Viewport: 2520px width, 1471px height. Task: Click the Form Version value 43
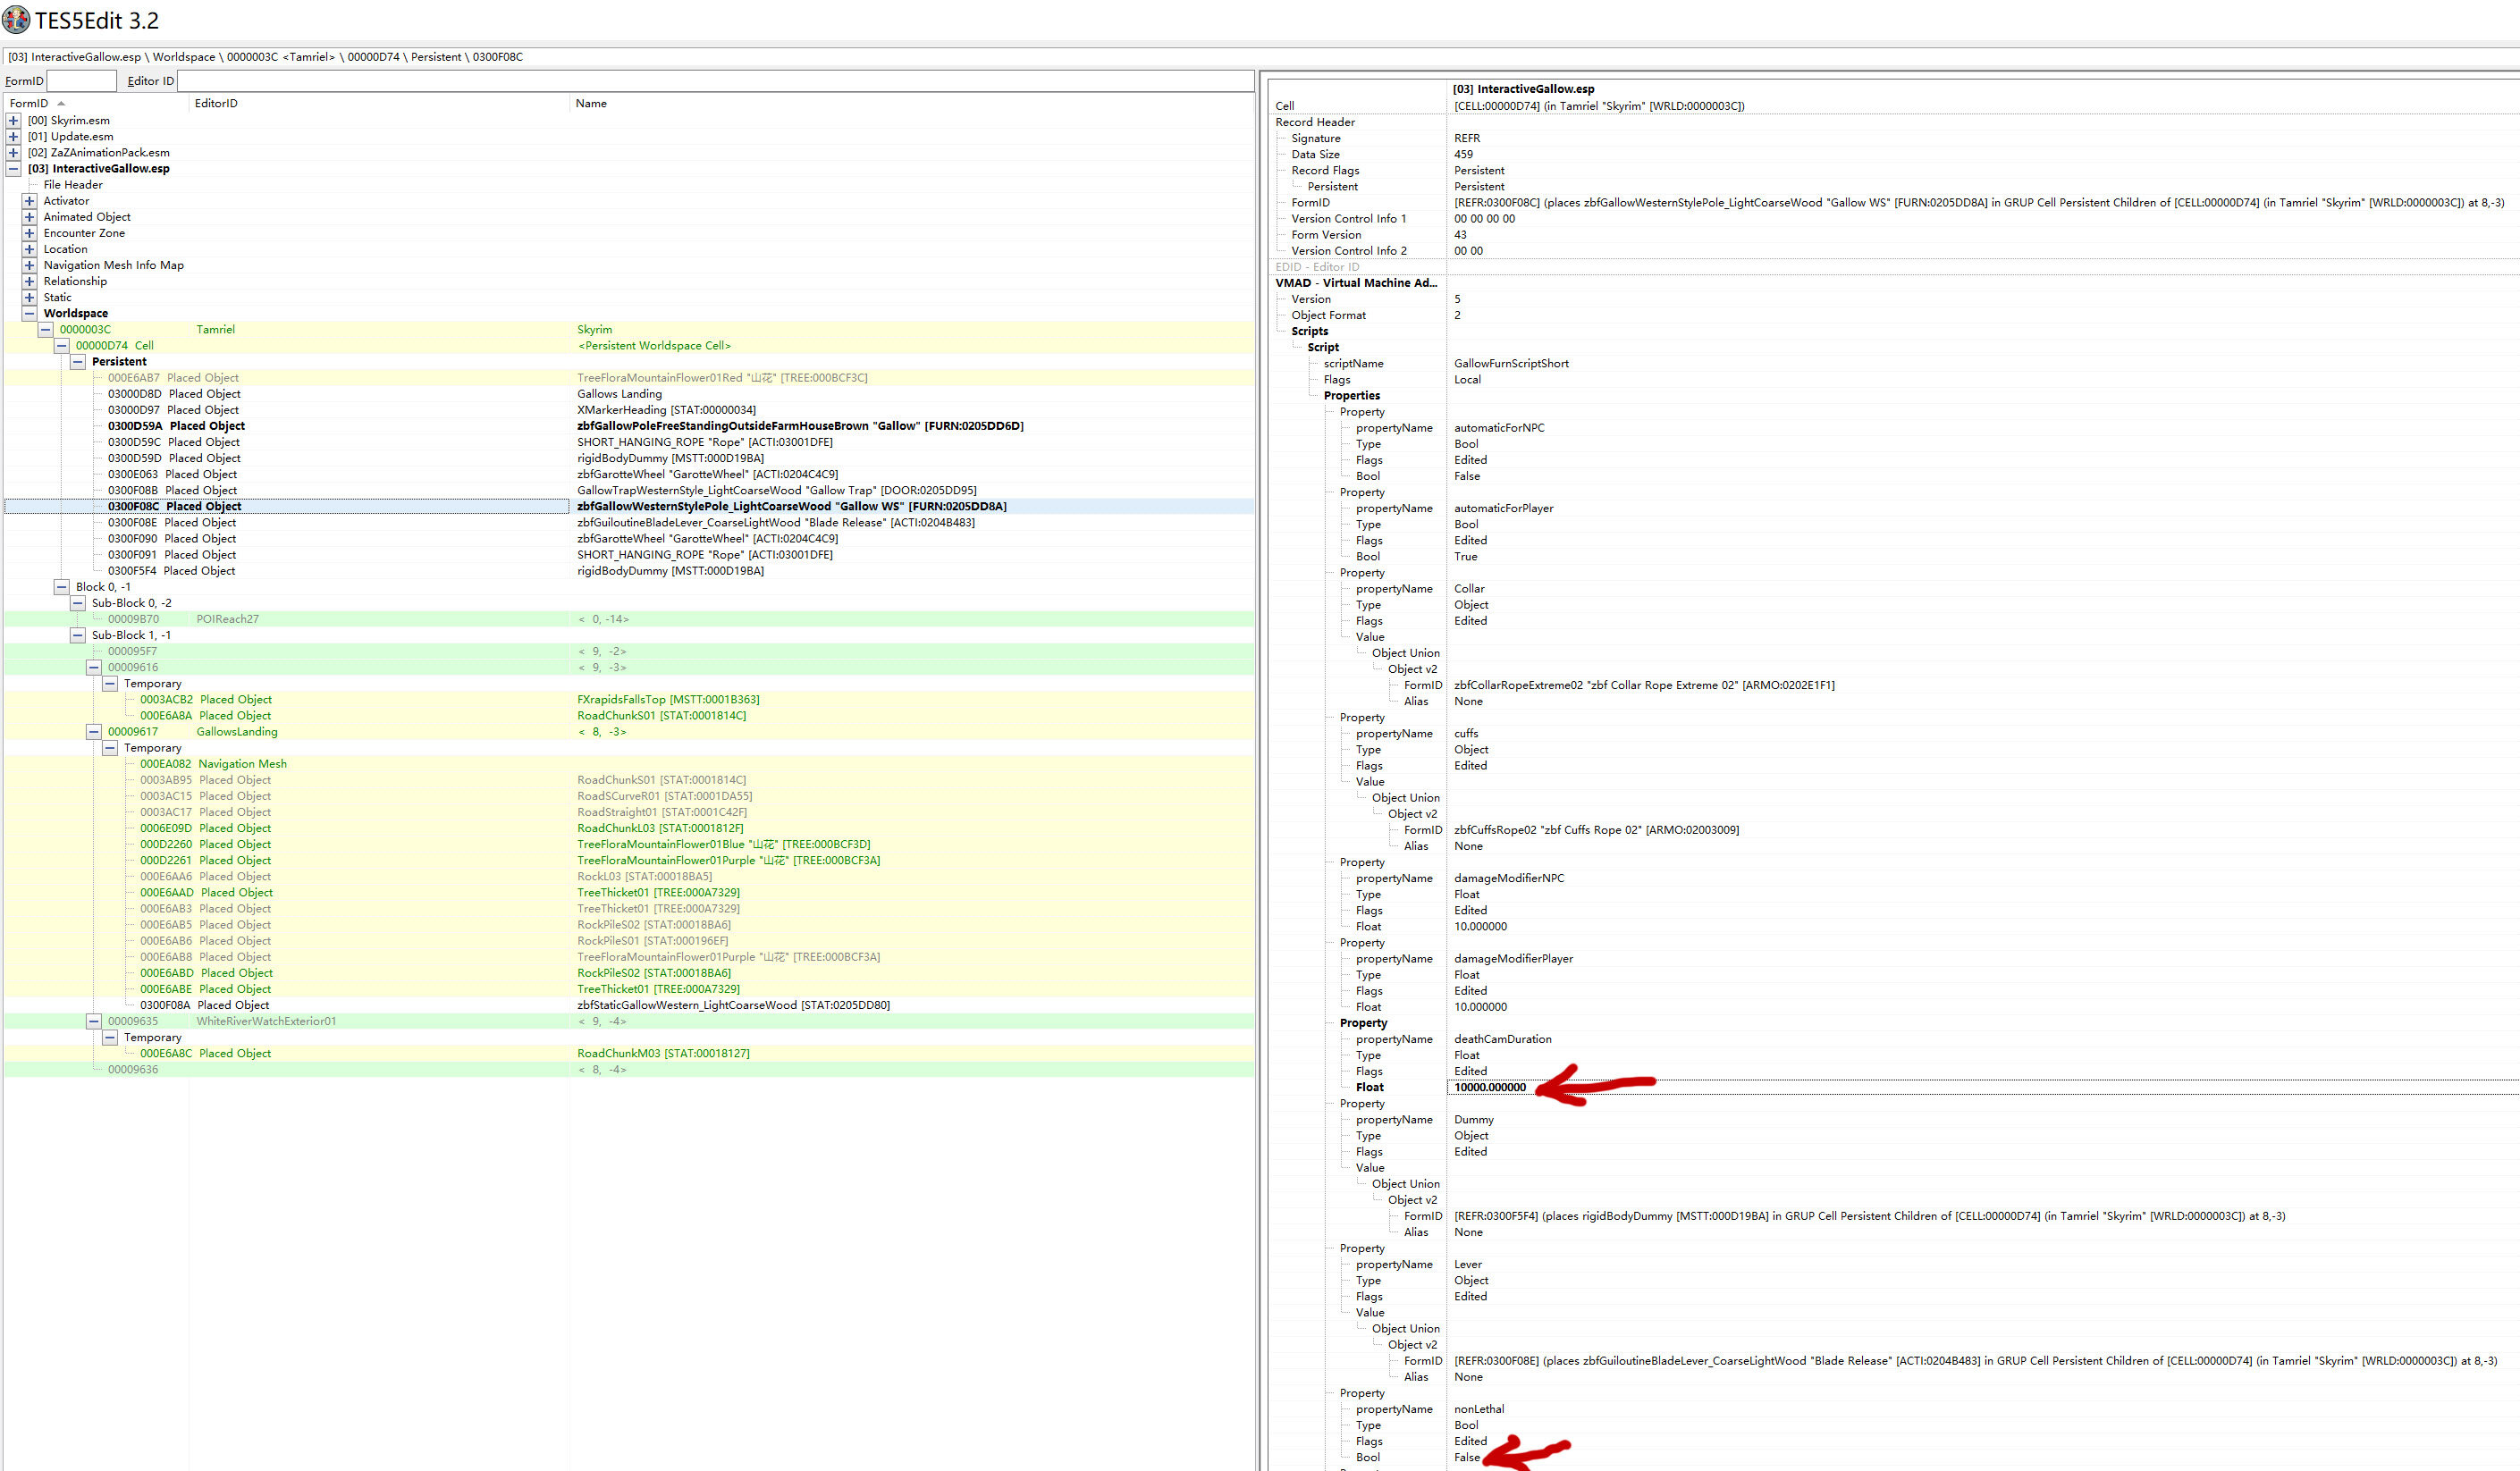tap(1460, 235)
